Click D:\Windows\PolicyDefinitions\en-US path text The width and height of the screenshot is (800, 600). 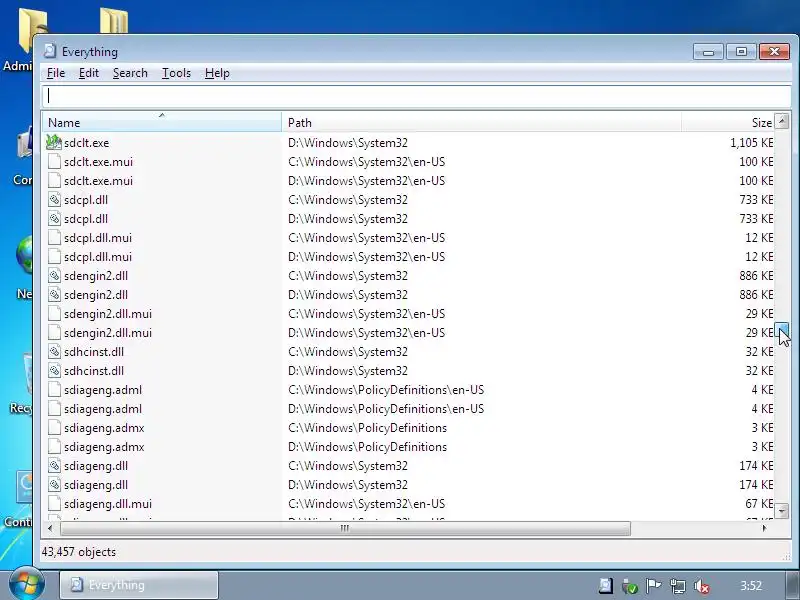[386, 409]
